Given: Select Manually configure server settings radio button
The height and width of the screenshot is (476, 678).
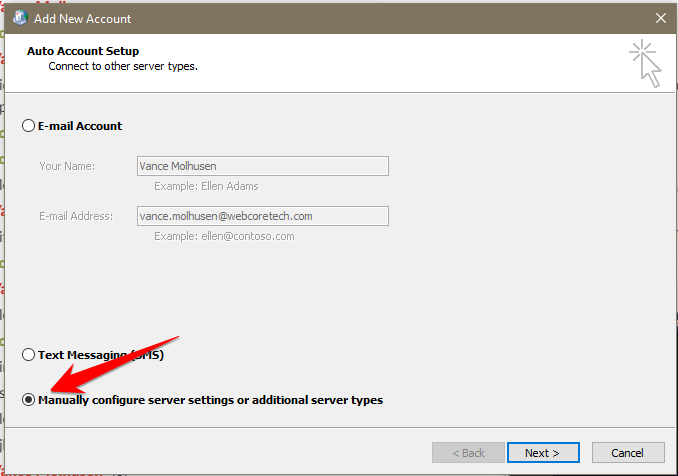Looking at the screenshot, I should point(28,400).
